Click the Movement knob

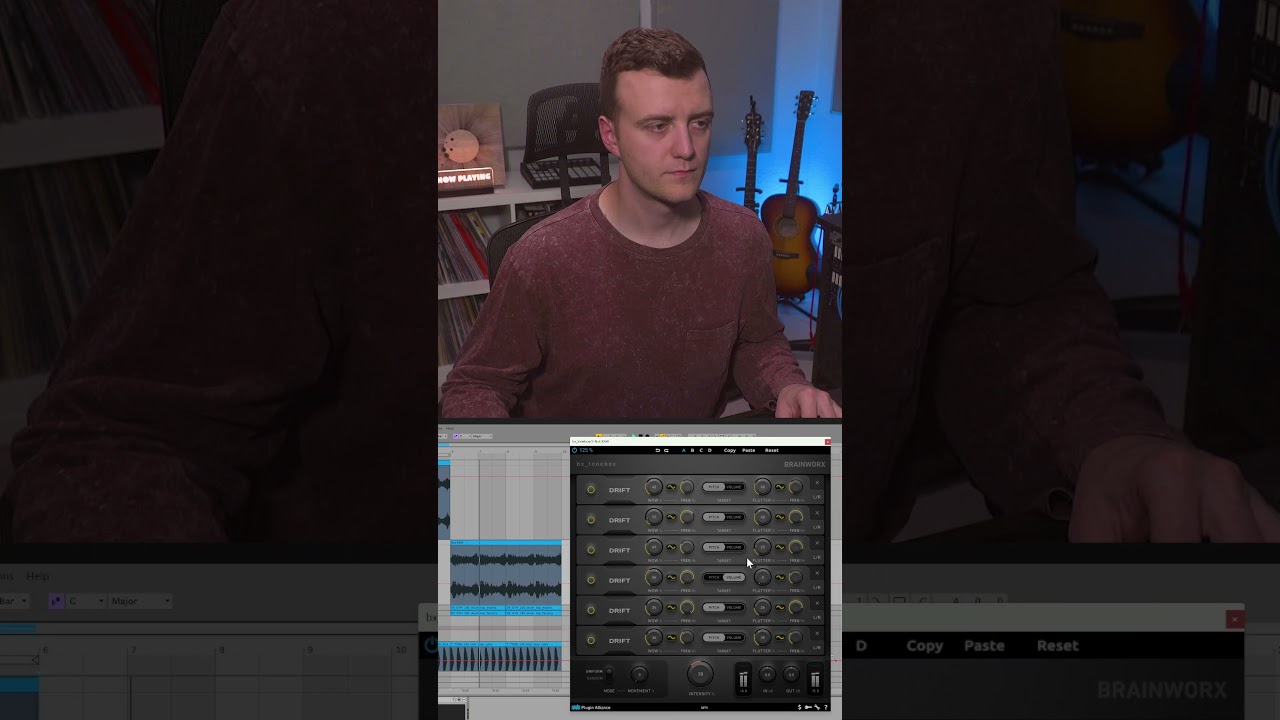(639, 674)
